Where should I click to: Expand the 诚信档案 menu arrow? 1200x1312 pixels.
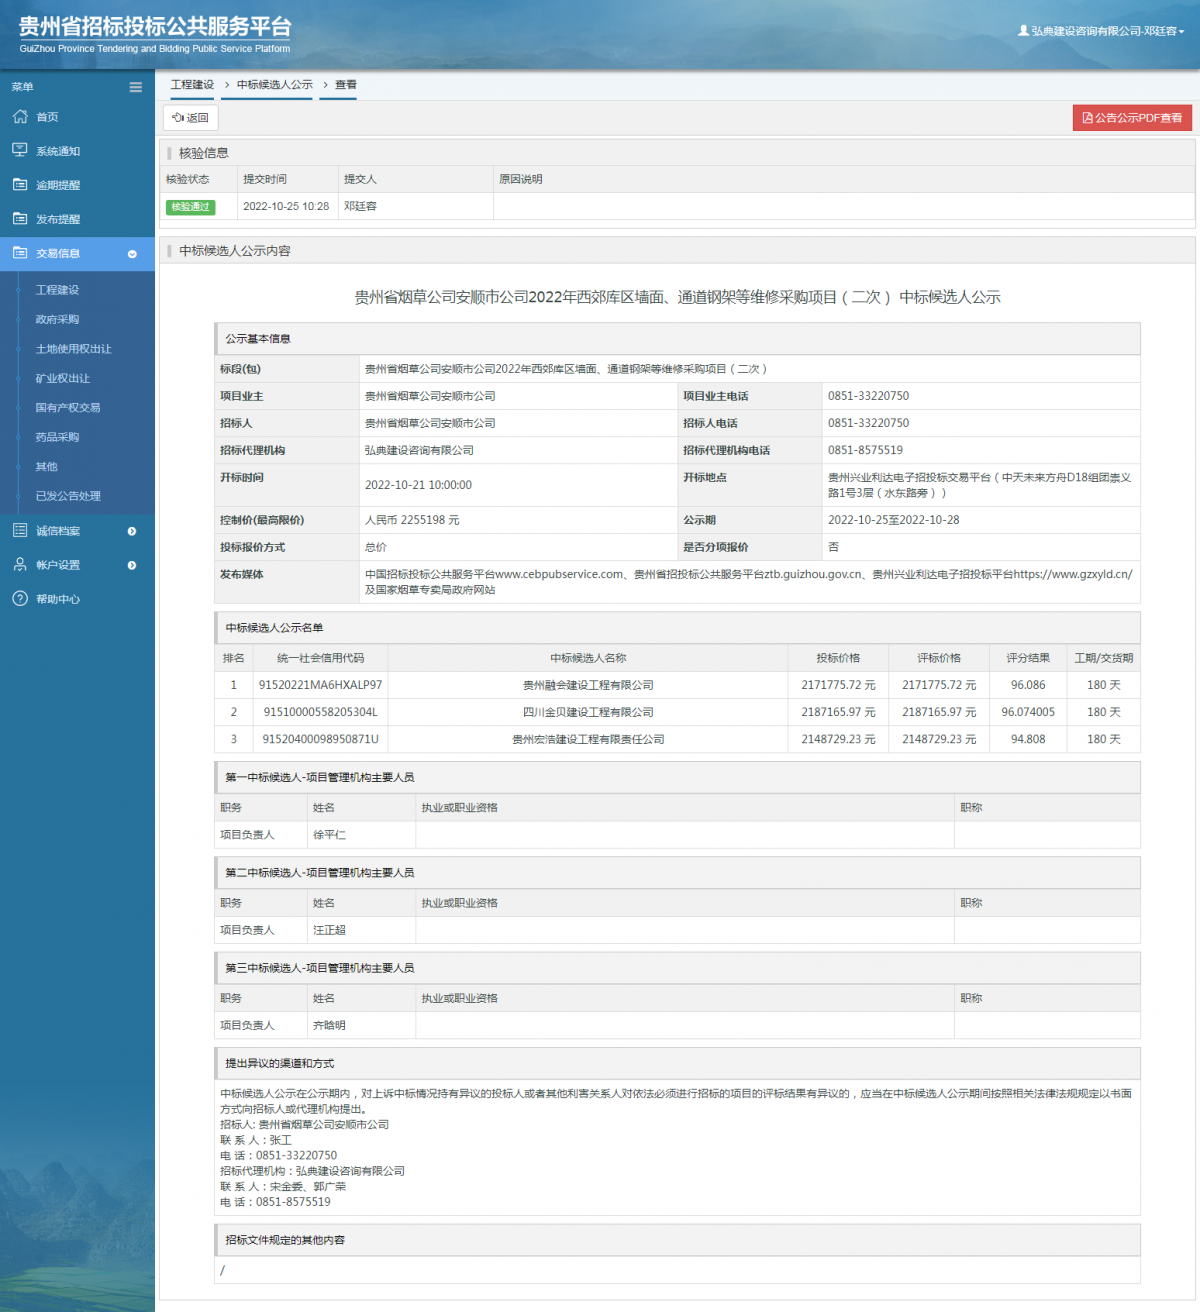[x=132, y=531]
